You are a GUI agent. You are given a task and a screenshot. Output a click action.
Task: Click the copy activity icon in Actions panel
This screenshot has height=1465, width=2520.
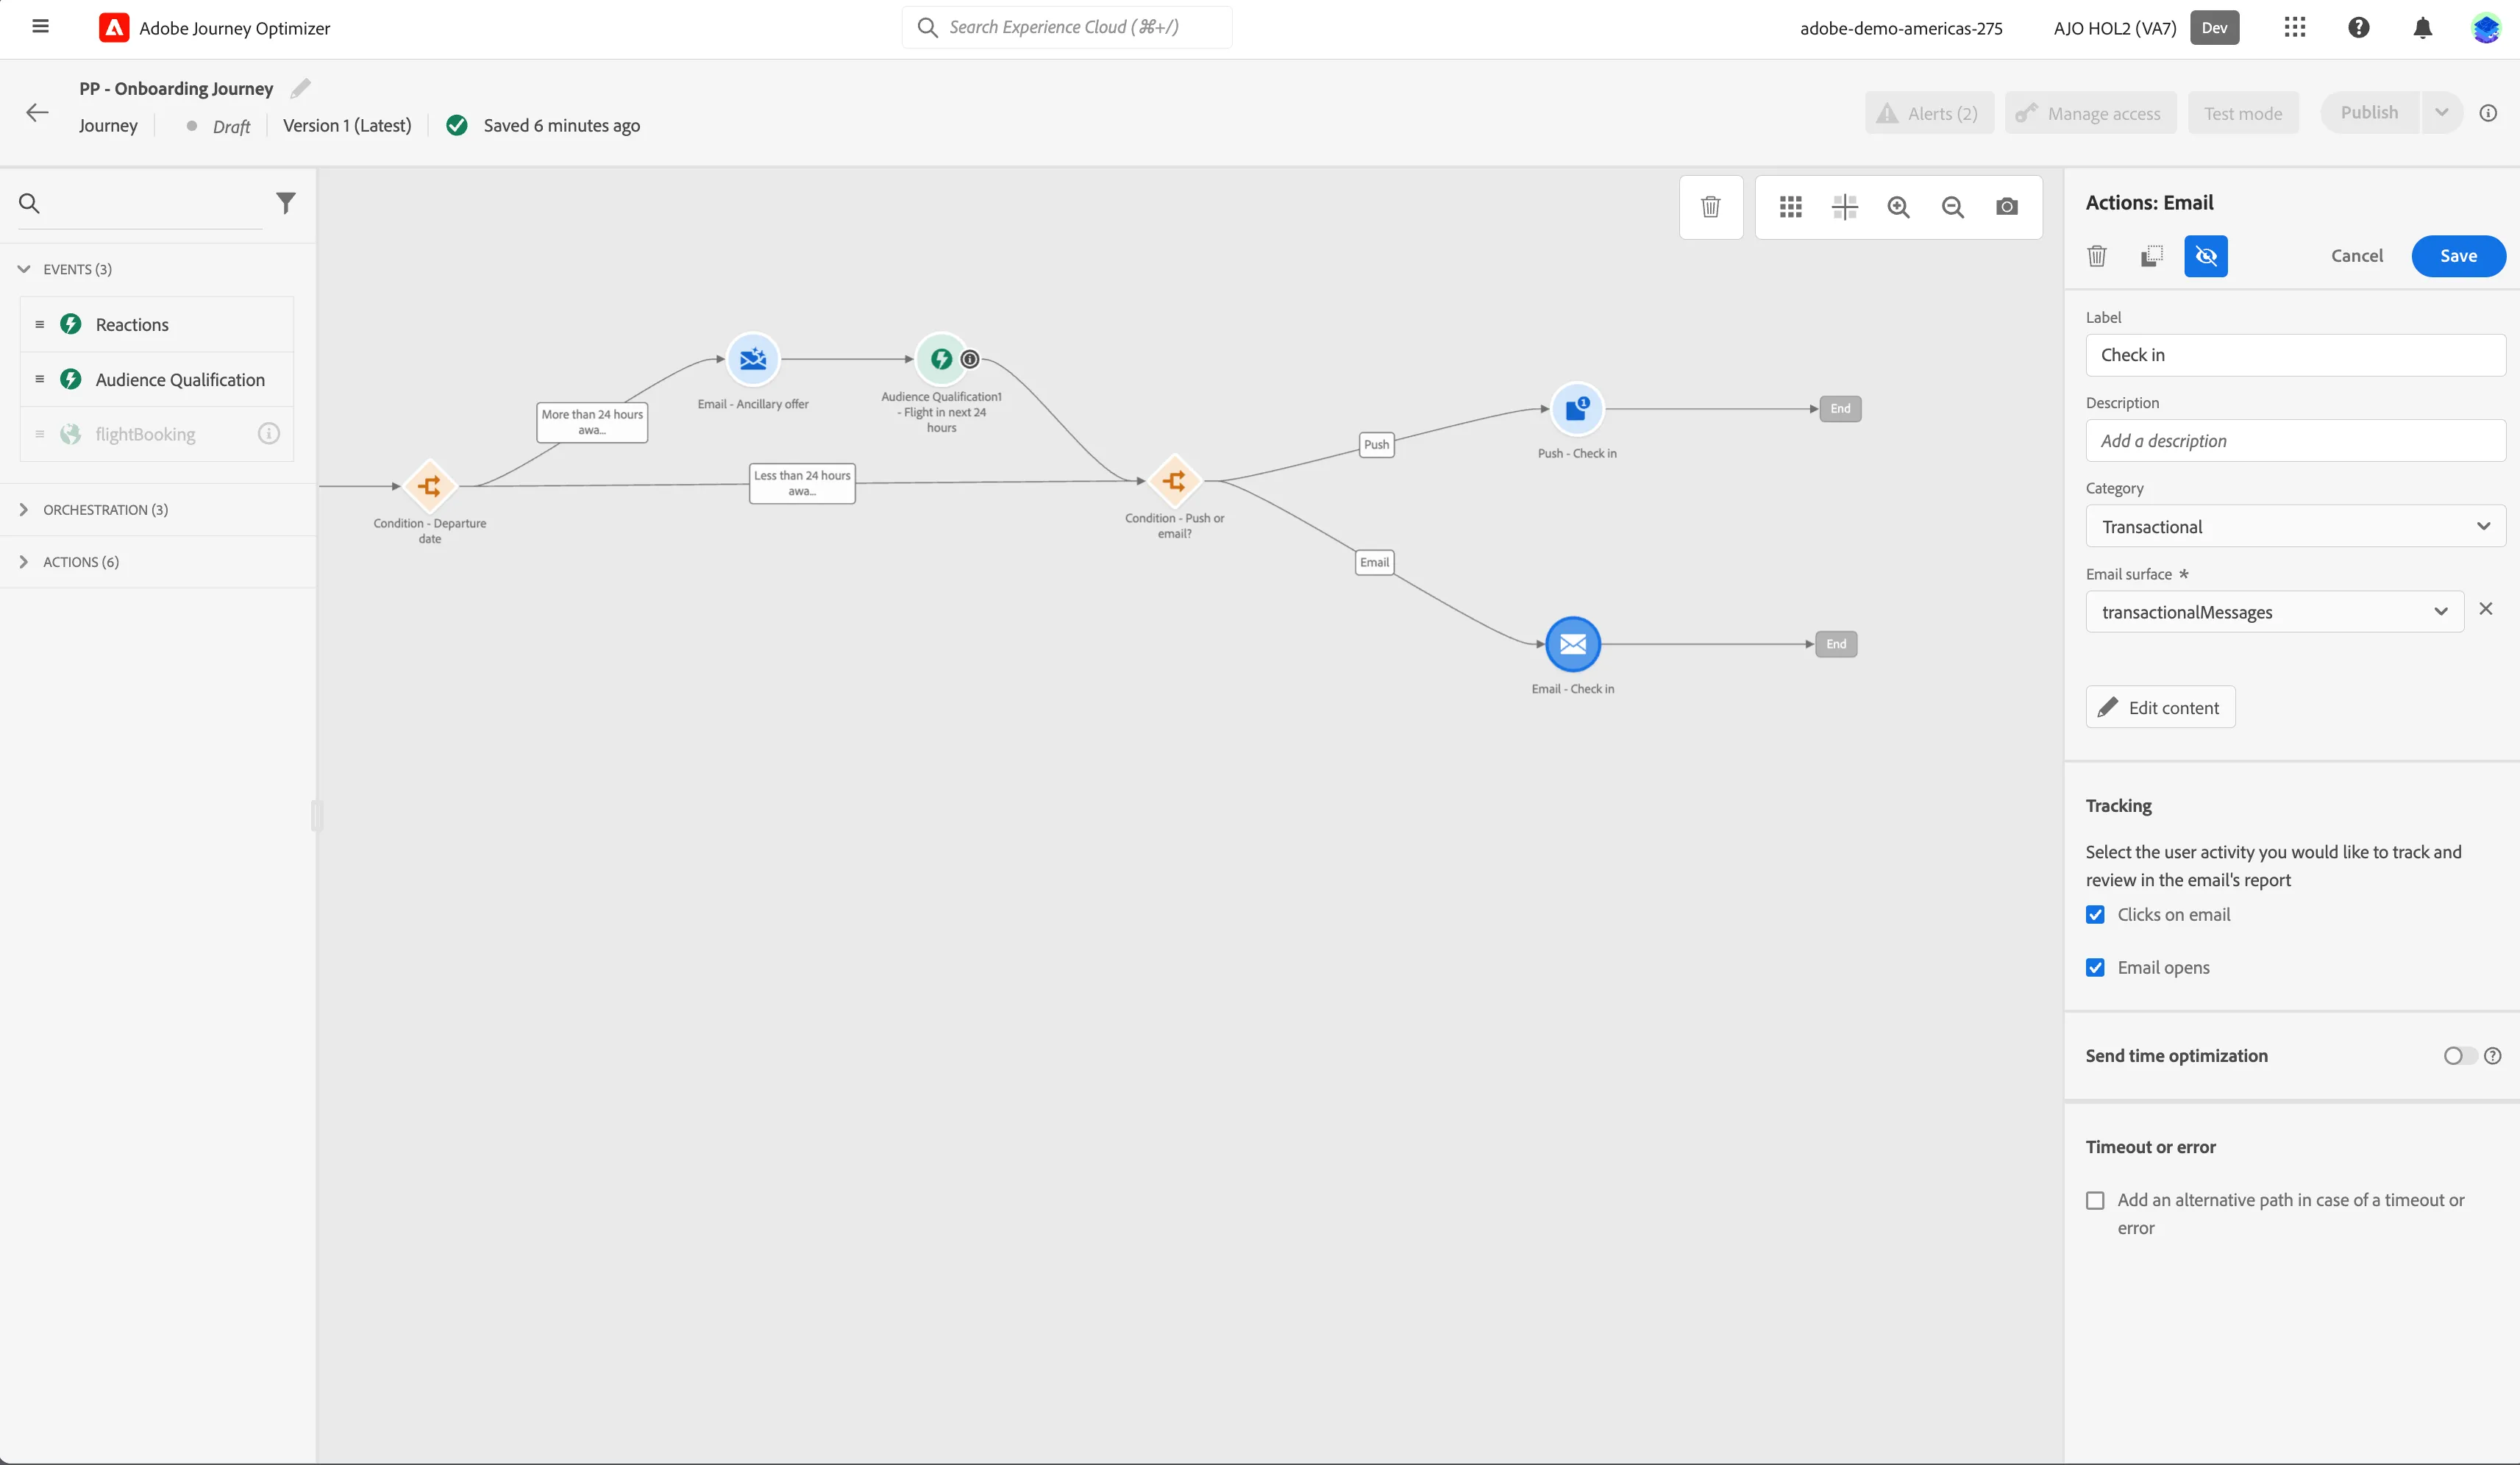click(2151, 256)
